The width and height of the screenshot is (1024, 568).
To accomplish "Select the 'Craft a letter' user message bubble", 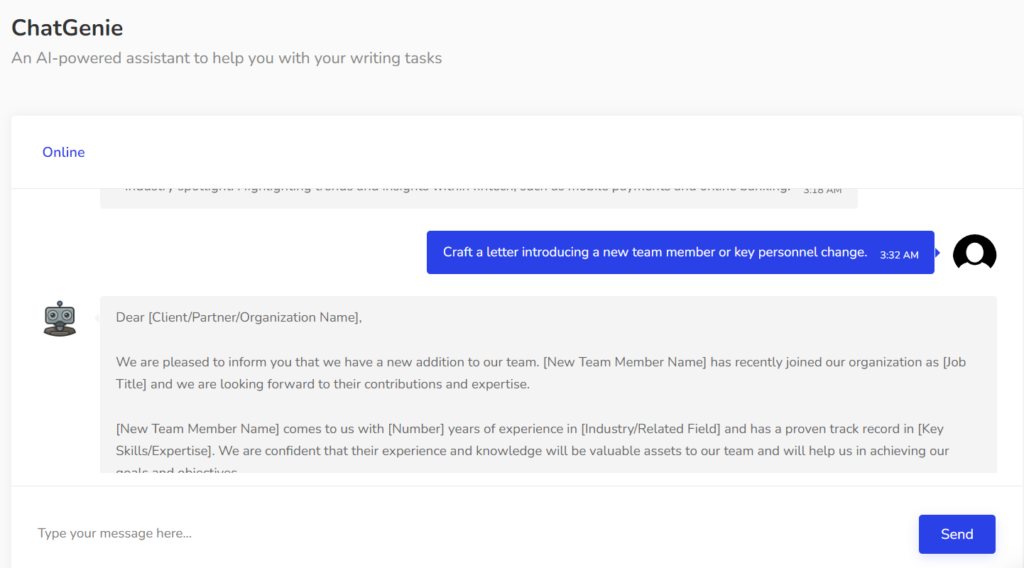I will (x=655, y=252).
